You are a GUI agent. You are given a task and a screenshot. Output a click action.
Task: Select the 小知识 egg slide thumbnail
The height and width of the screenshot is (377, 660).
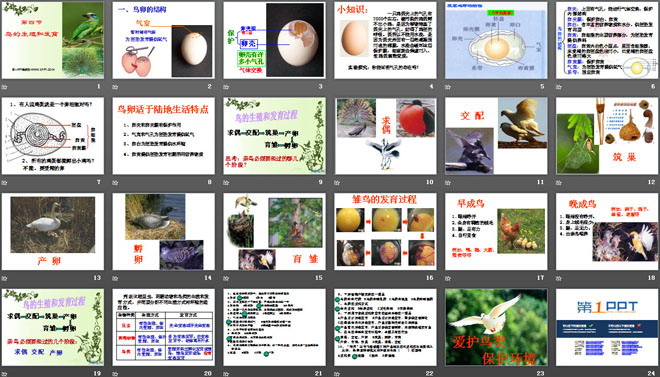385,40
